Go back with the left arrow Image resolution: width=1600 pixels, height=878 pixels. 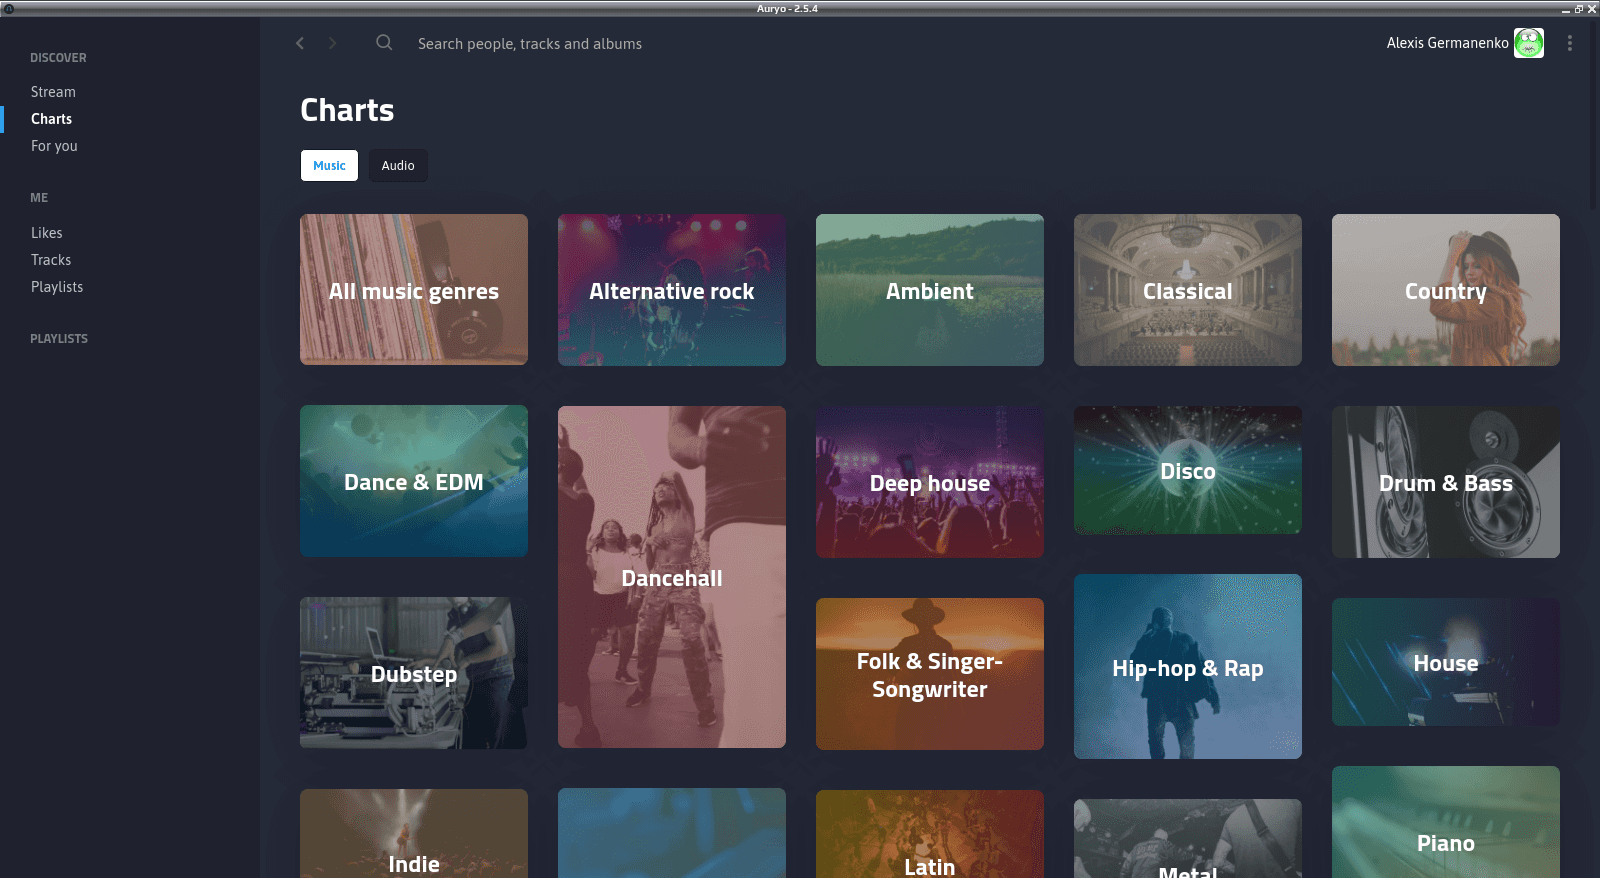[300, 43]
